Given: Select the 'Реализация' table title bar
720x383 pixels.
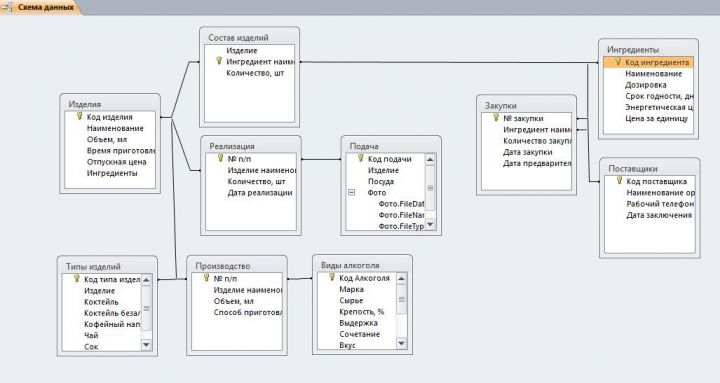Looking at the screenshot, I should point(251,146).
